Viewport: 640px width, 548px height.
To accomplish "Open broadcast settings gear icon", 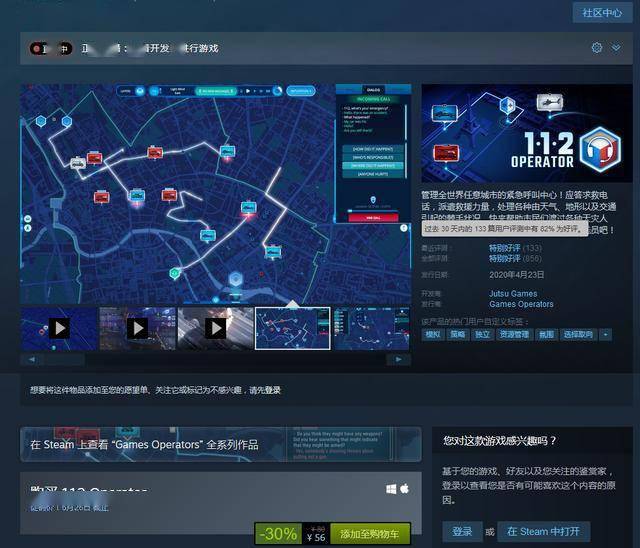I will (x=597, y=48).
